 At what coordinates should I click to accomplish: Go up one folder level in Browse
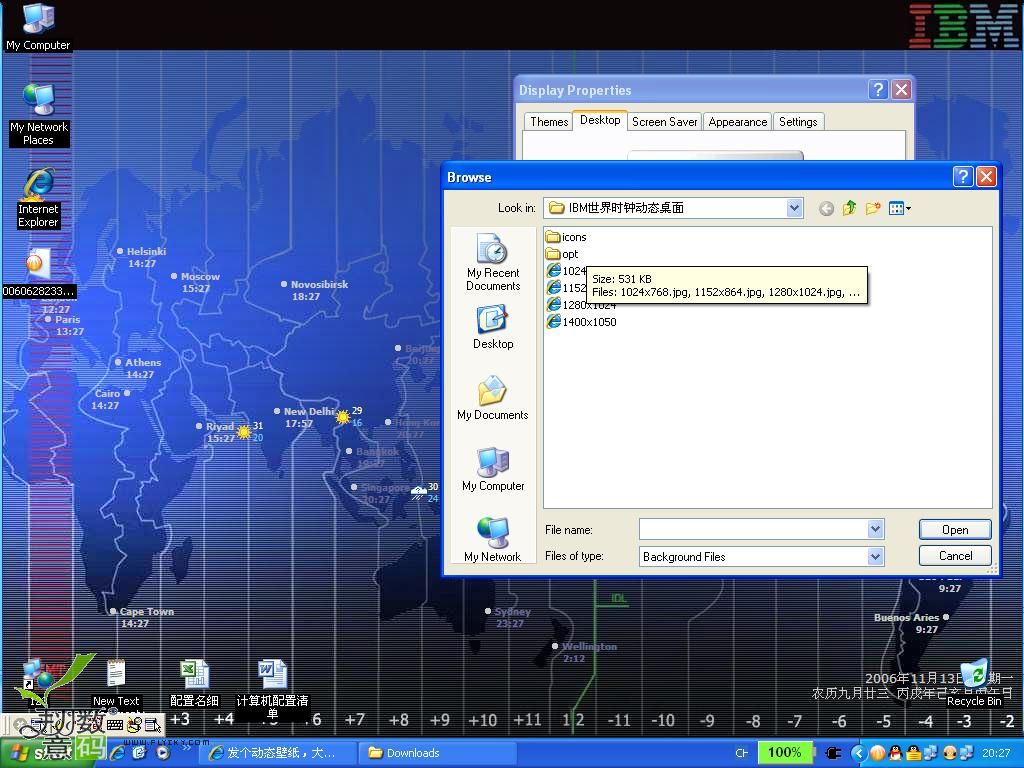point(849,208)
